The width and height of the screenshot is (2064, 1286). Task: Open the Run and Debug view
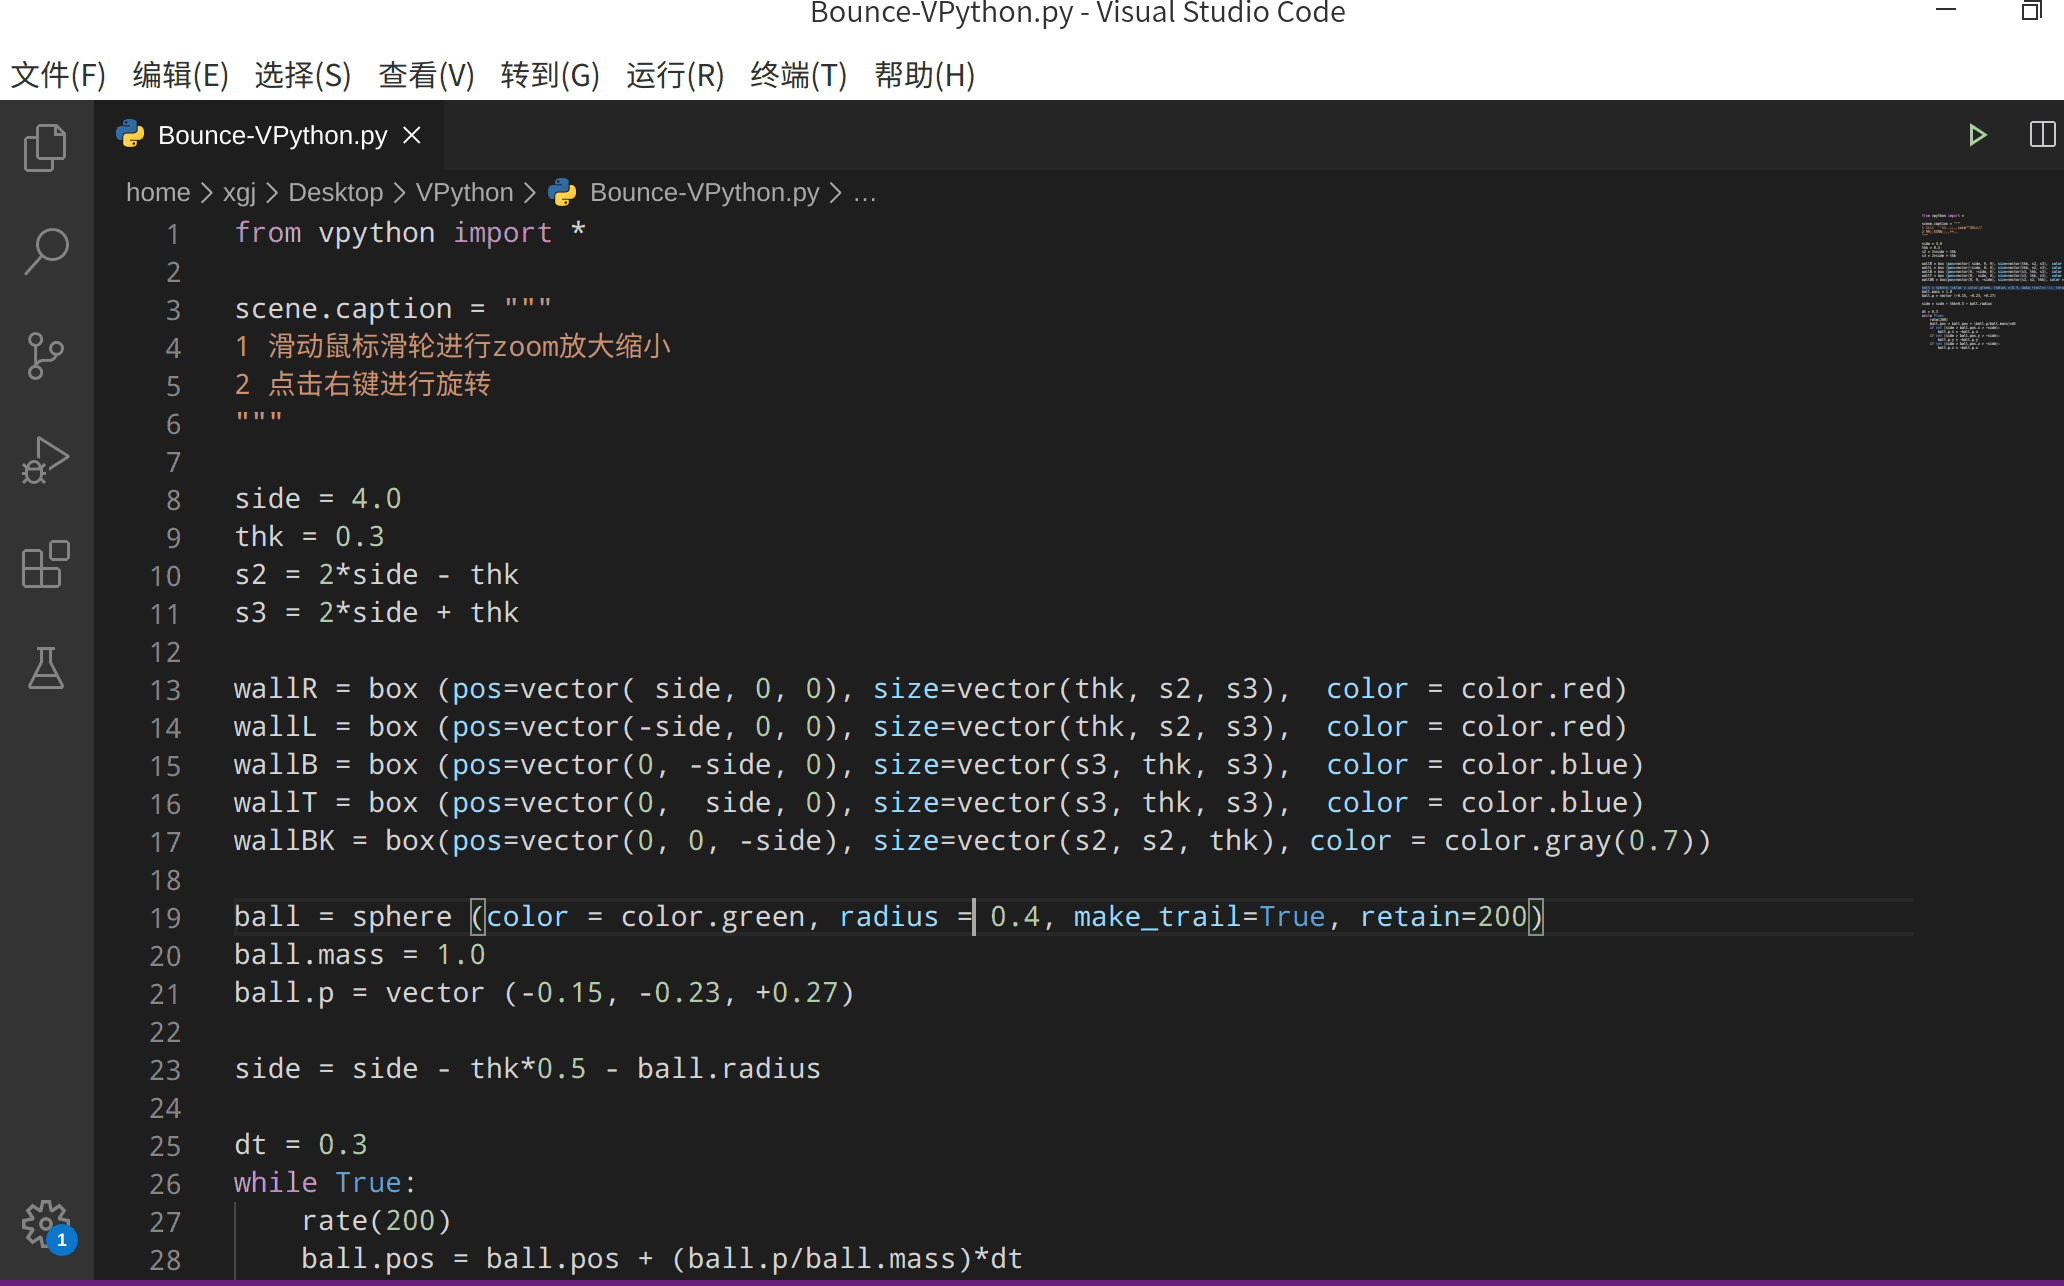[44, 460]
